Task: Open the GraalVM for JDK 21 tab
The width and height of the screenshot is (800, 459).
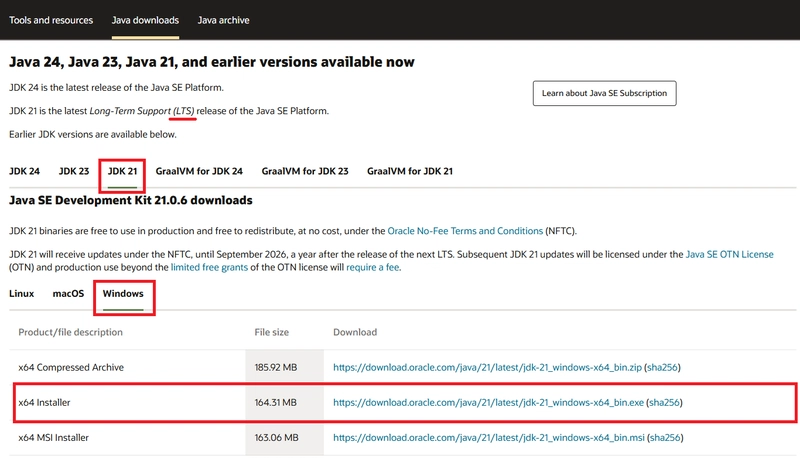Action: point(410,171)
